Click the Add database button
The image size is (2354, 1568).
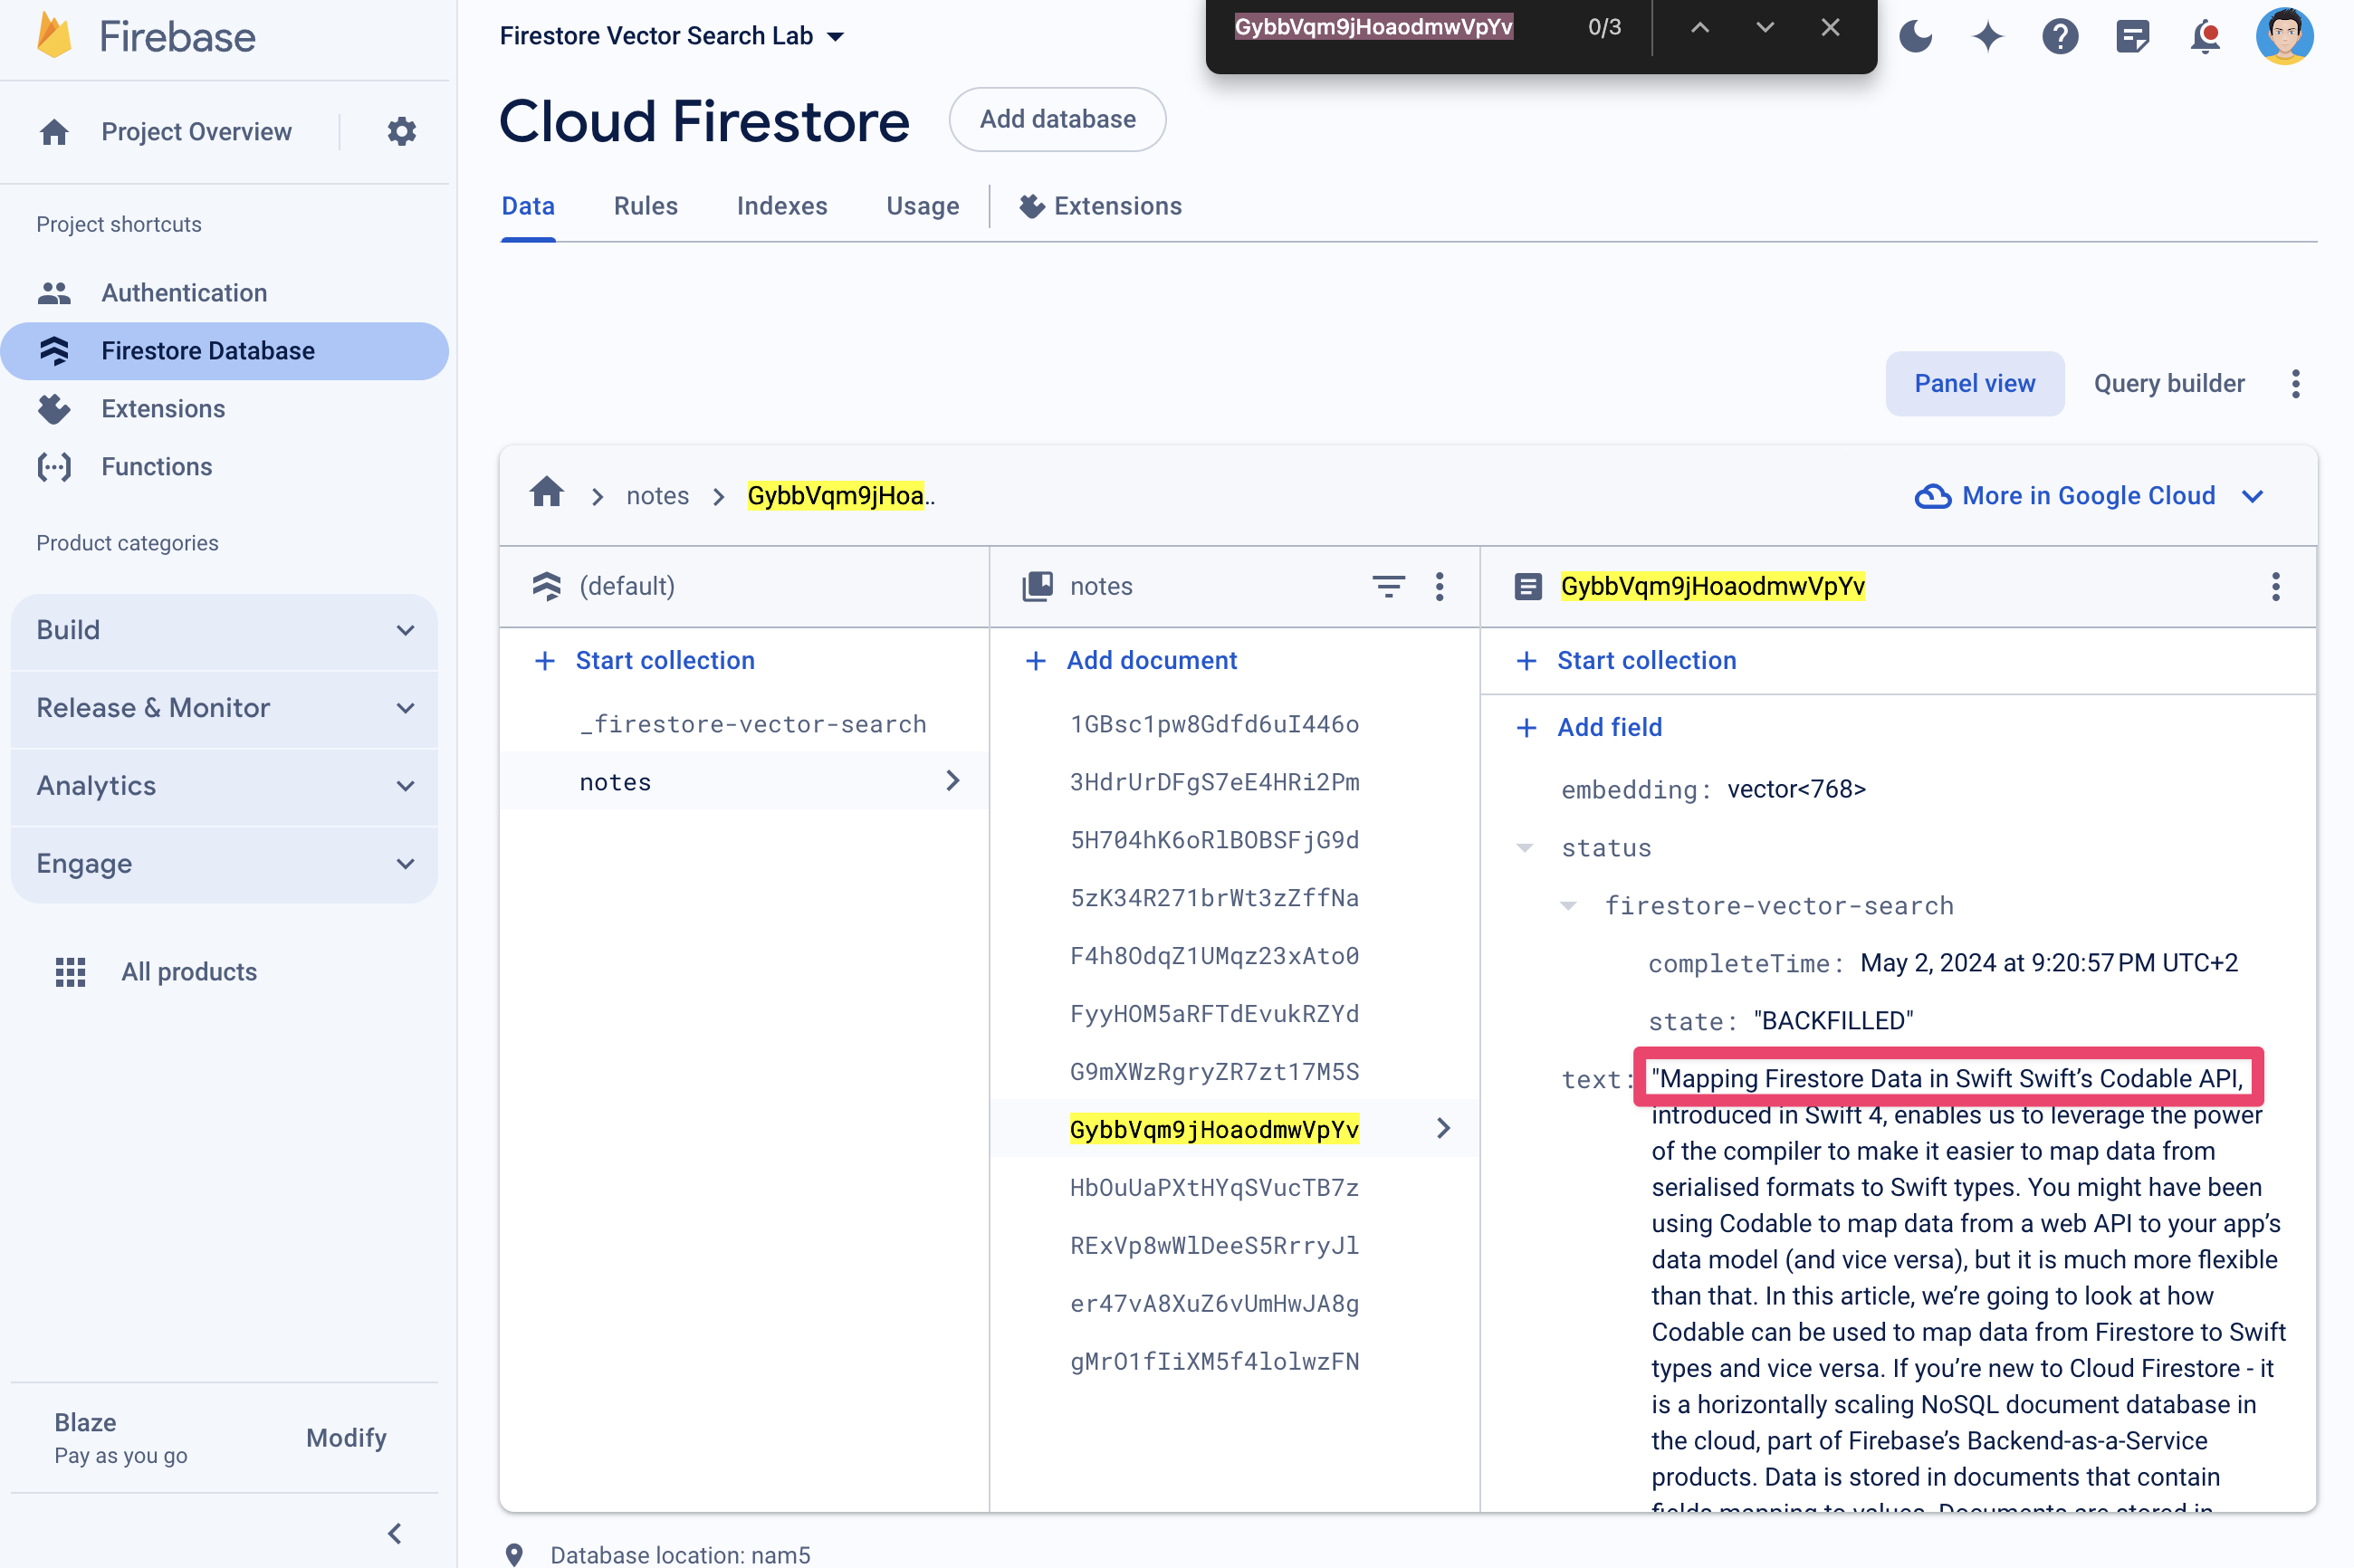[x=1057, y=119]
